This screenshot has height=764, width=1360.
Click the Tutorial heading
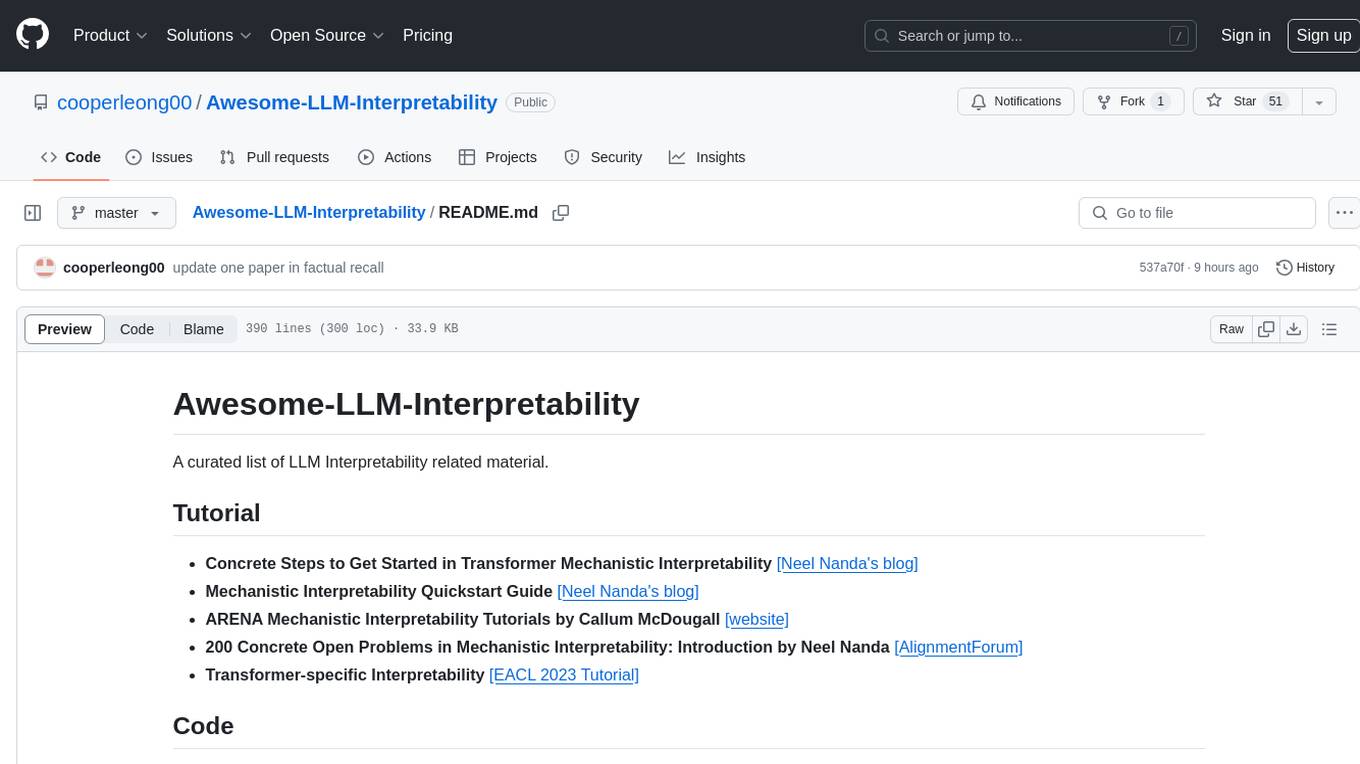pyautogui.click(x=216, y=513)
